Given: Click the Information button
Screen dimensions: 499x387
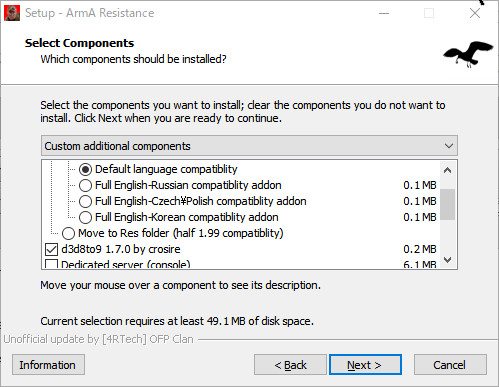Looking at the screenshot, I should (48, 365).
